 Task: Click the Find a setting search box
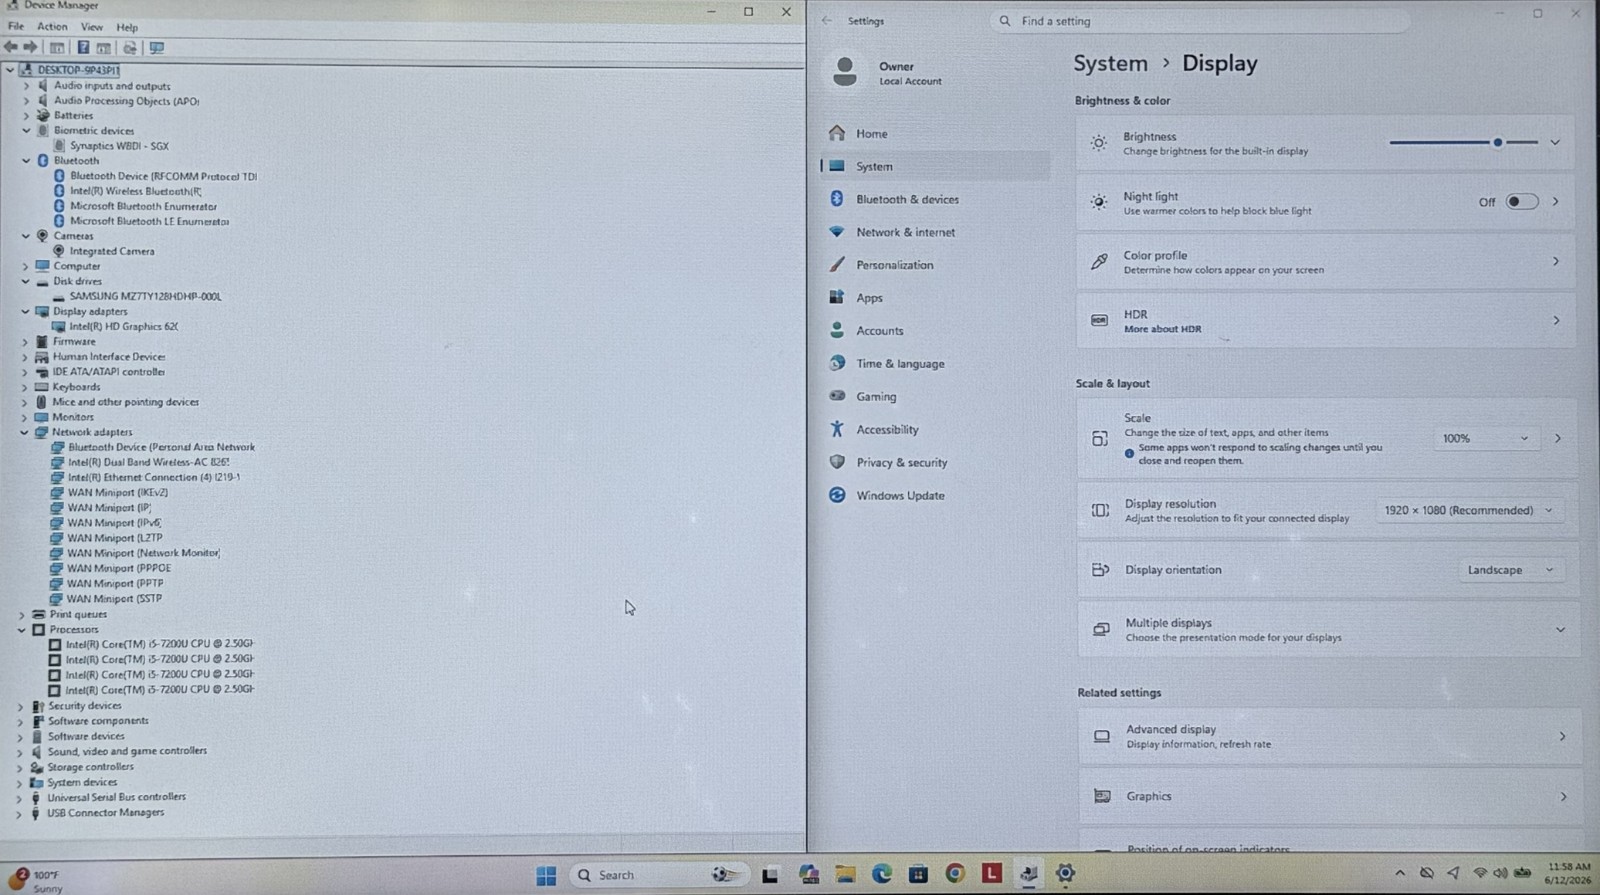[1200, 21]
